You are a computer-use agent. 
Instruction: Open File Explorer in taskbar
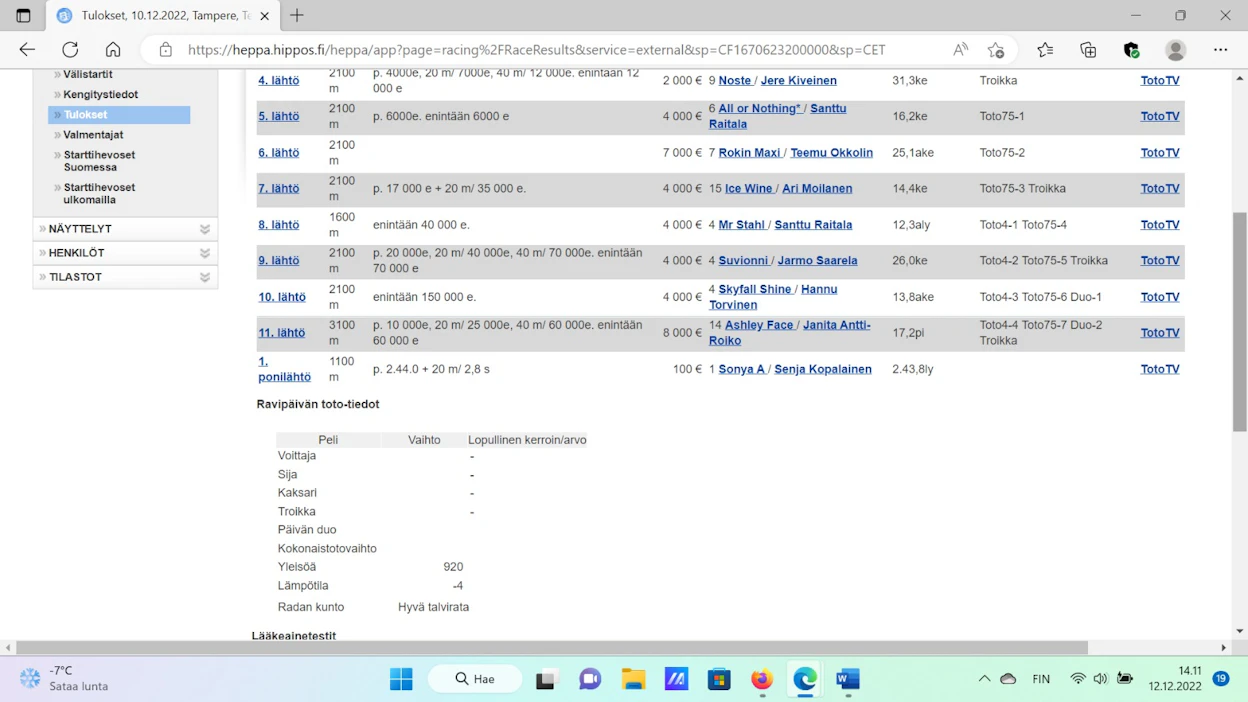[633, 679]
